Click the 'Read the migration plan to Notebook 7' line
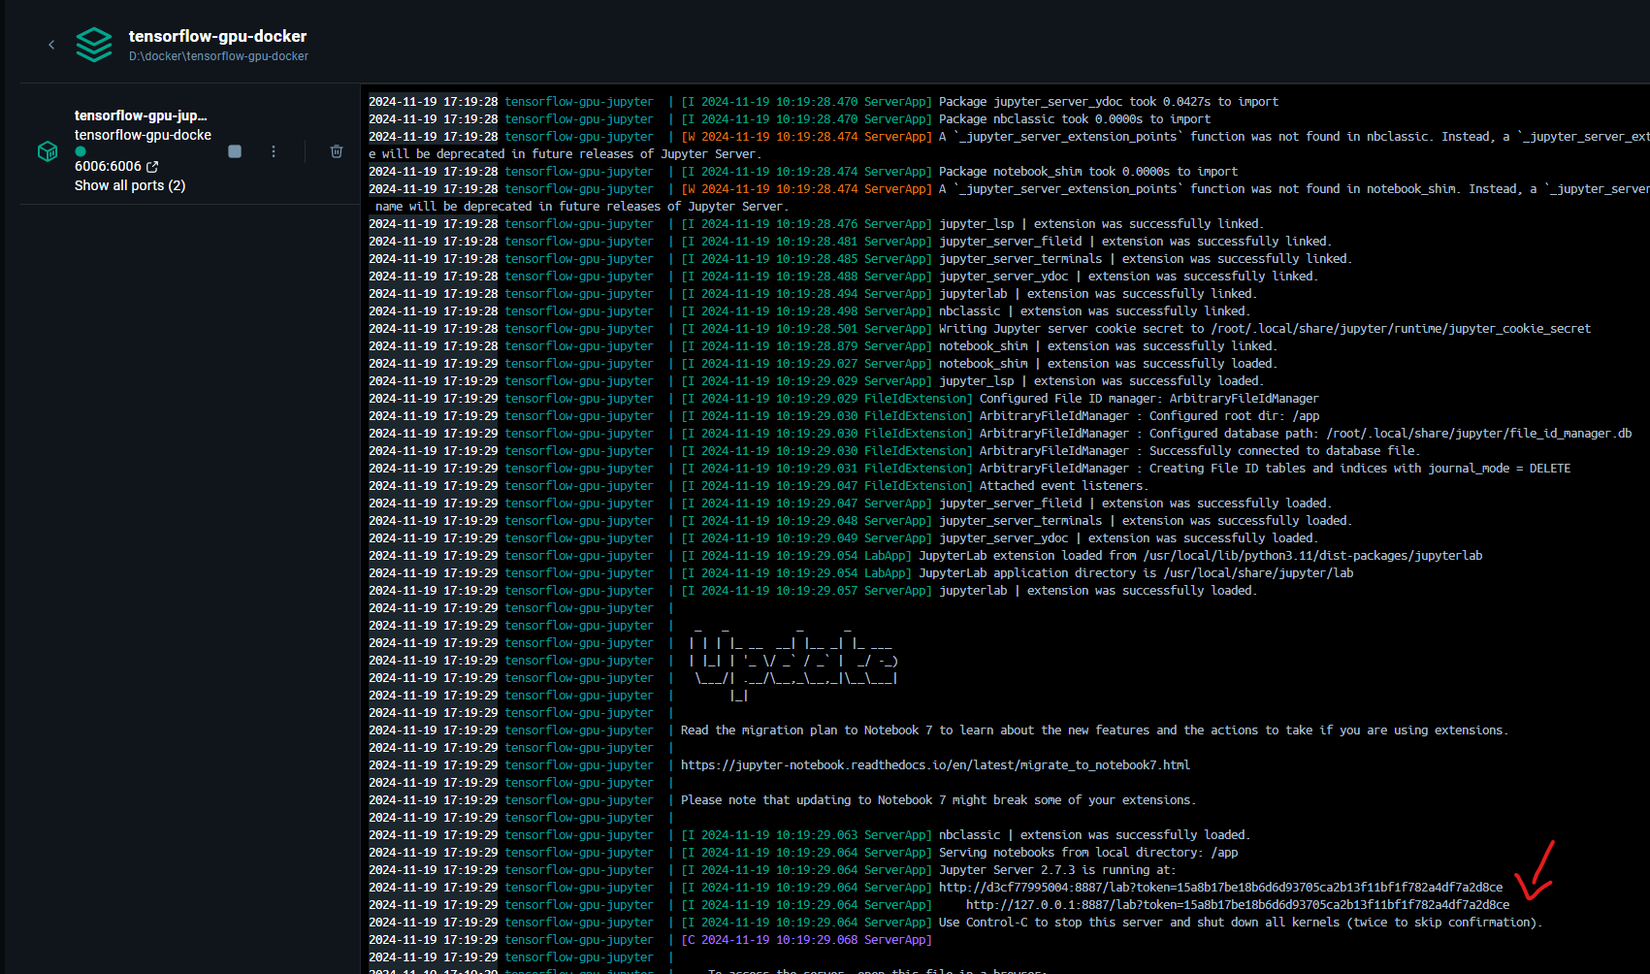The width and height of the screenshot is (1650, 974). pos(1095,731)
